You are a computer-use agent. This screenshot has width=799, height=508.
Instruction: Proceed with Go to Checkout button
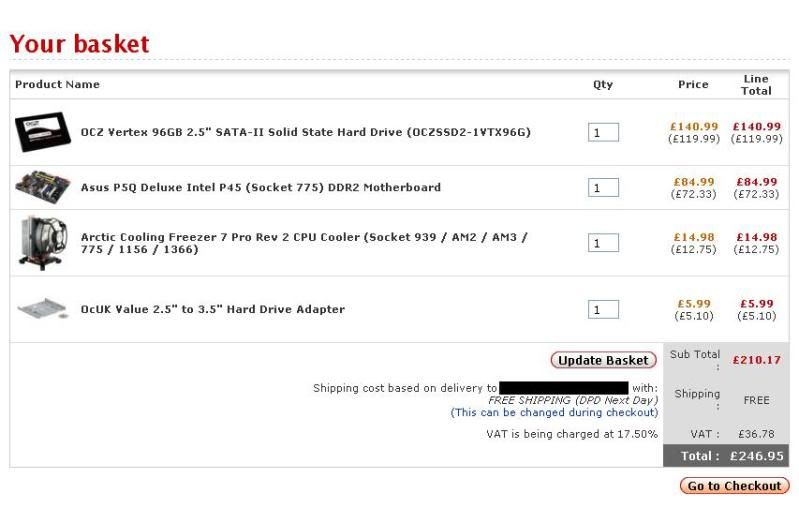point(734,486)
